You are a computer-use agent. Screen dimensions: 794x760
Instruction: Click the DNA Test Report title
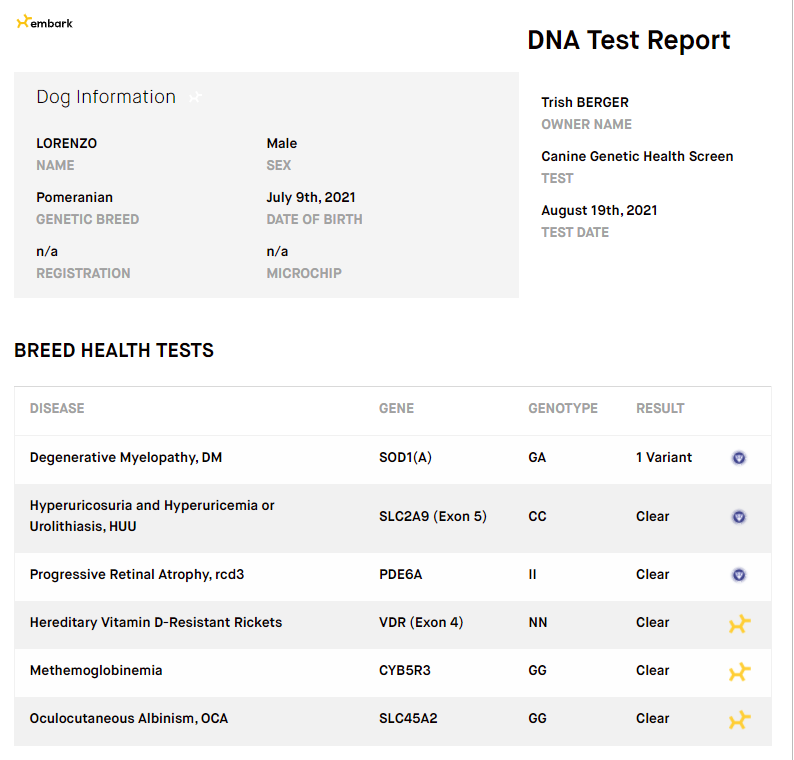(629, 40)
